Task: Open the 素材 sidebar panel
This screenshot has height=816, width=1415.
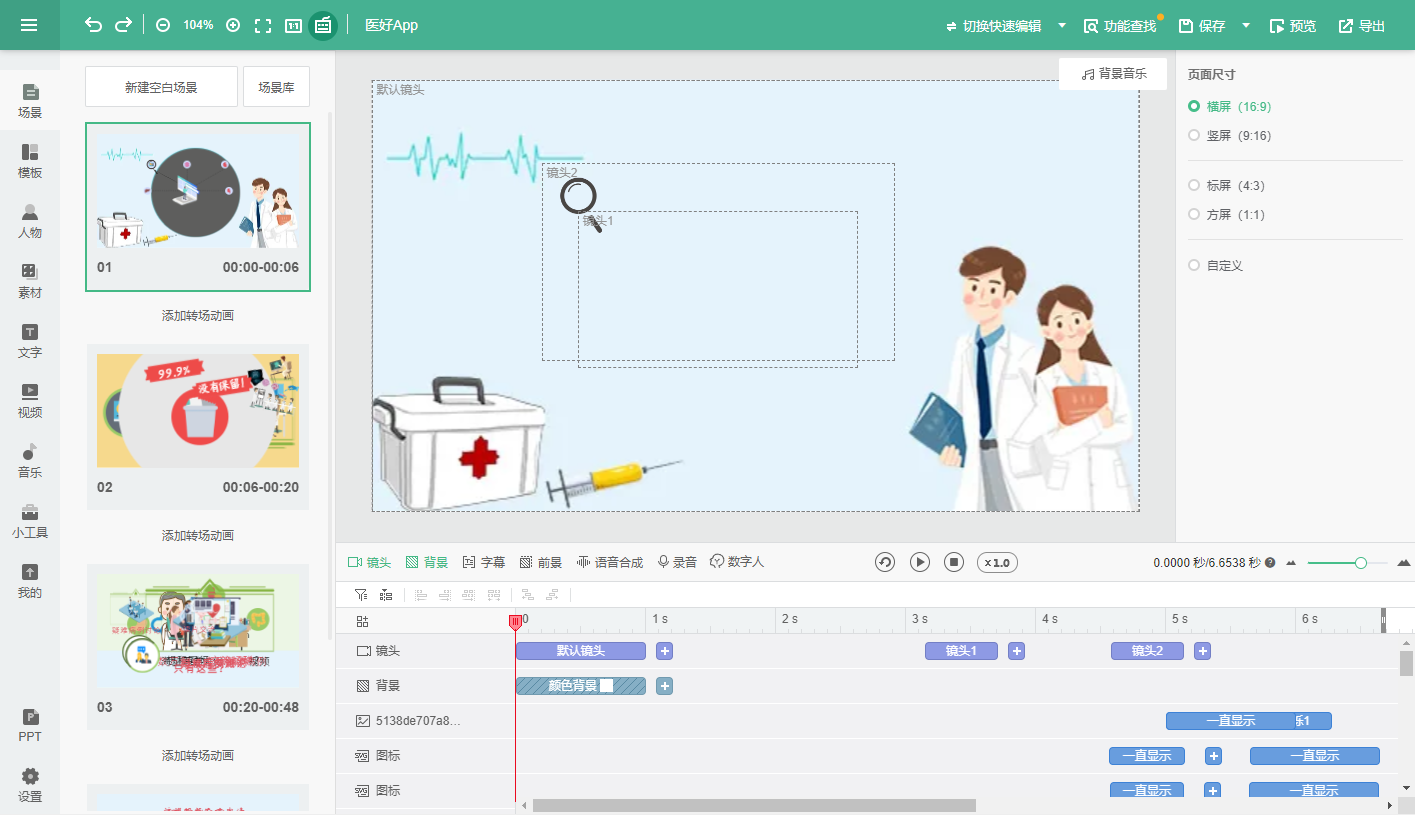Action: click(x=30, y=281)
